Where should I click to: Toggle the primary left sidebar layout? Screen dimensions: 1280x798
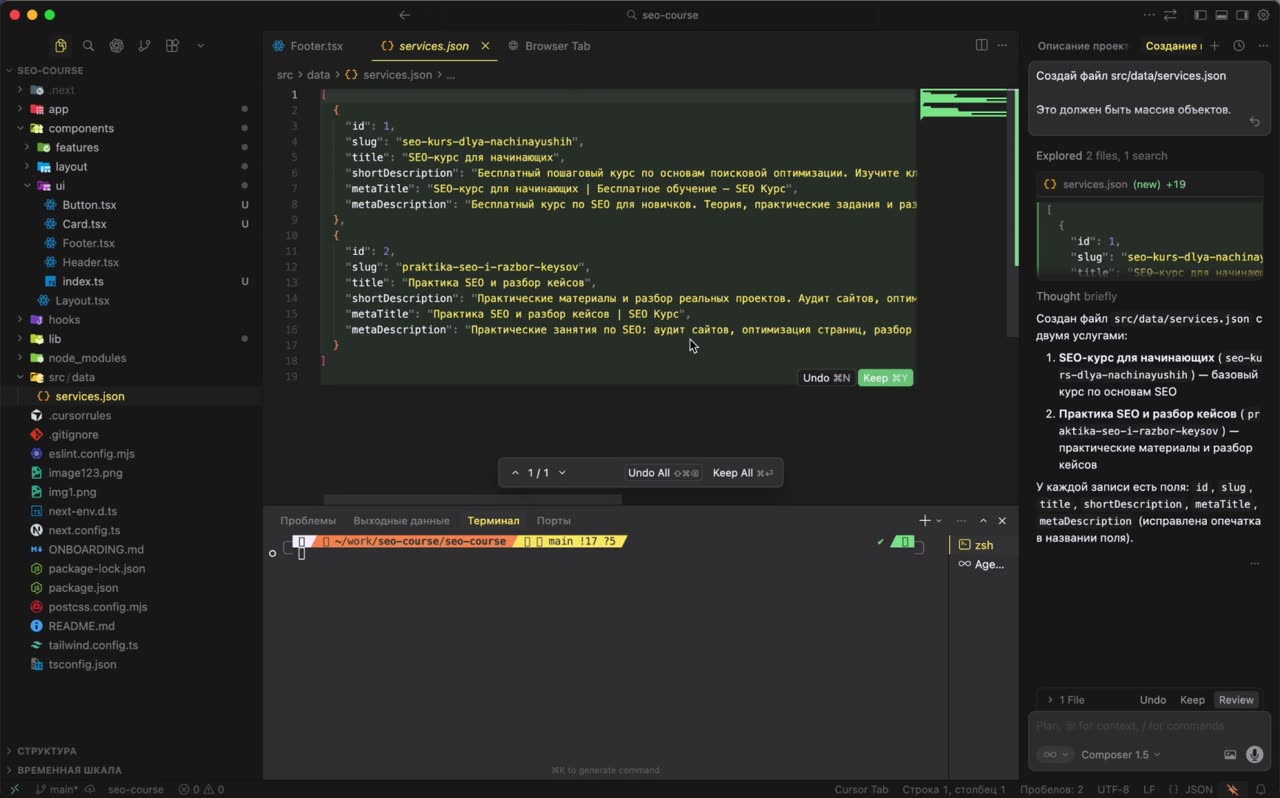(1200, 15)
